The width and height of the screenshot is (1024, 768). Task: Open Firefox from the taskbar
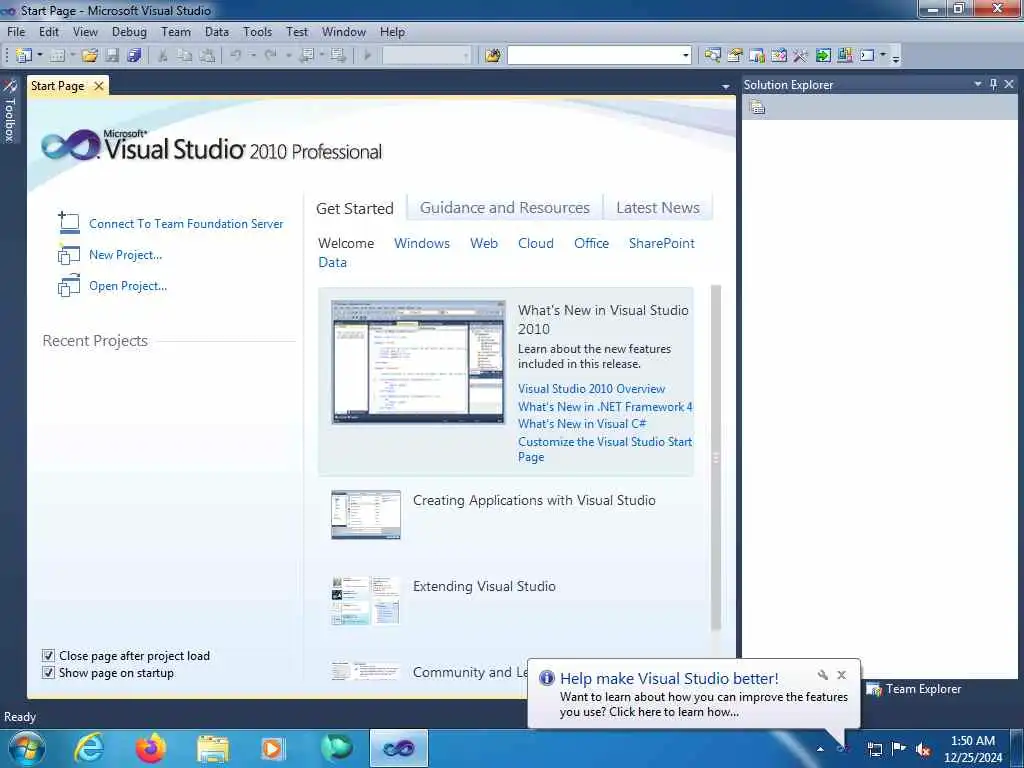[x=151, y=748]
